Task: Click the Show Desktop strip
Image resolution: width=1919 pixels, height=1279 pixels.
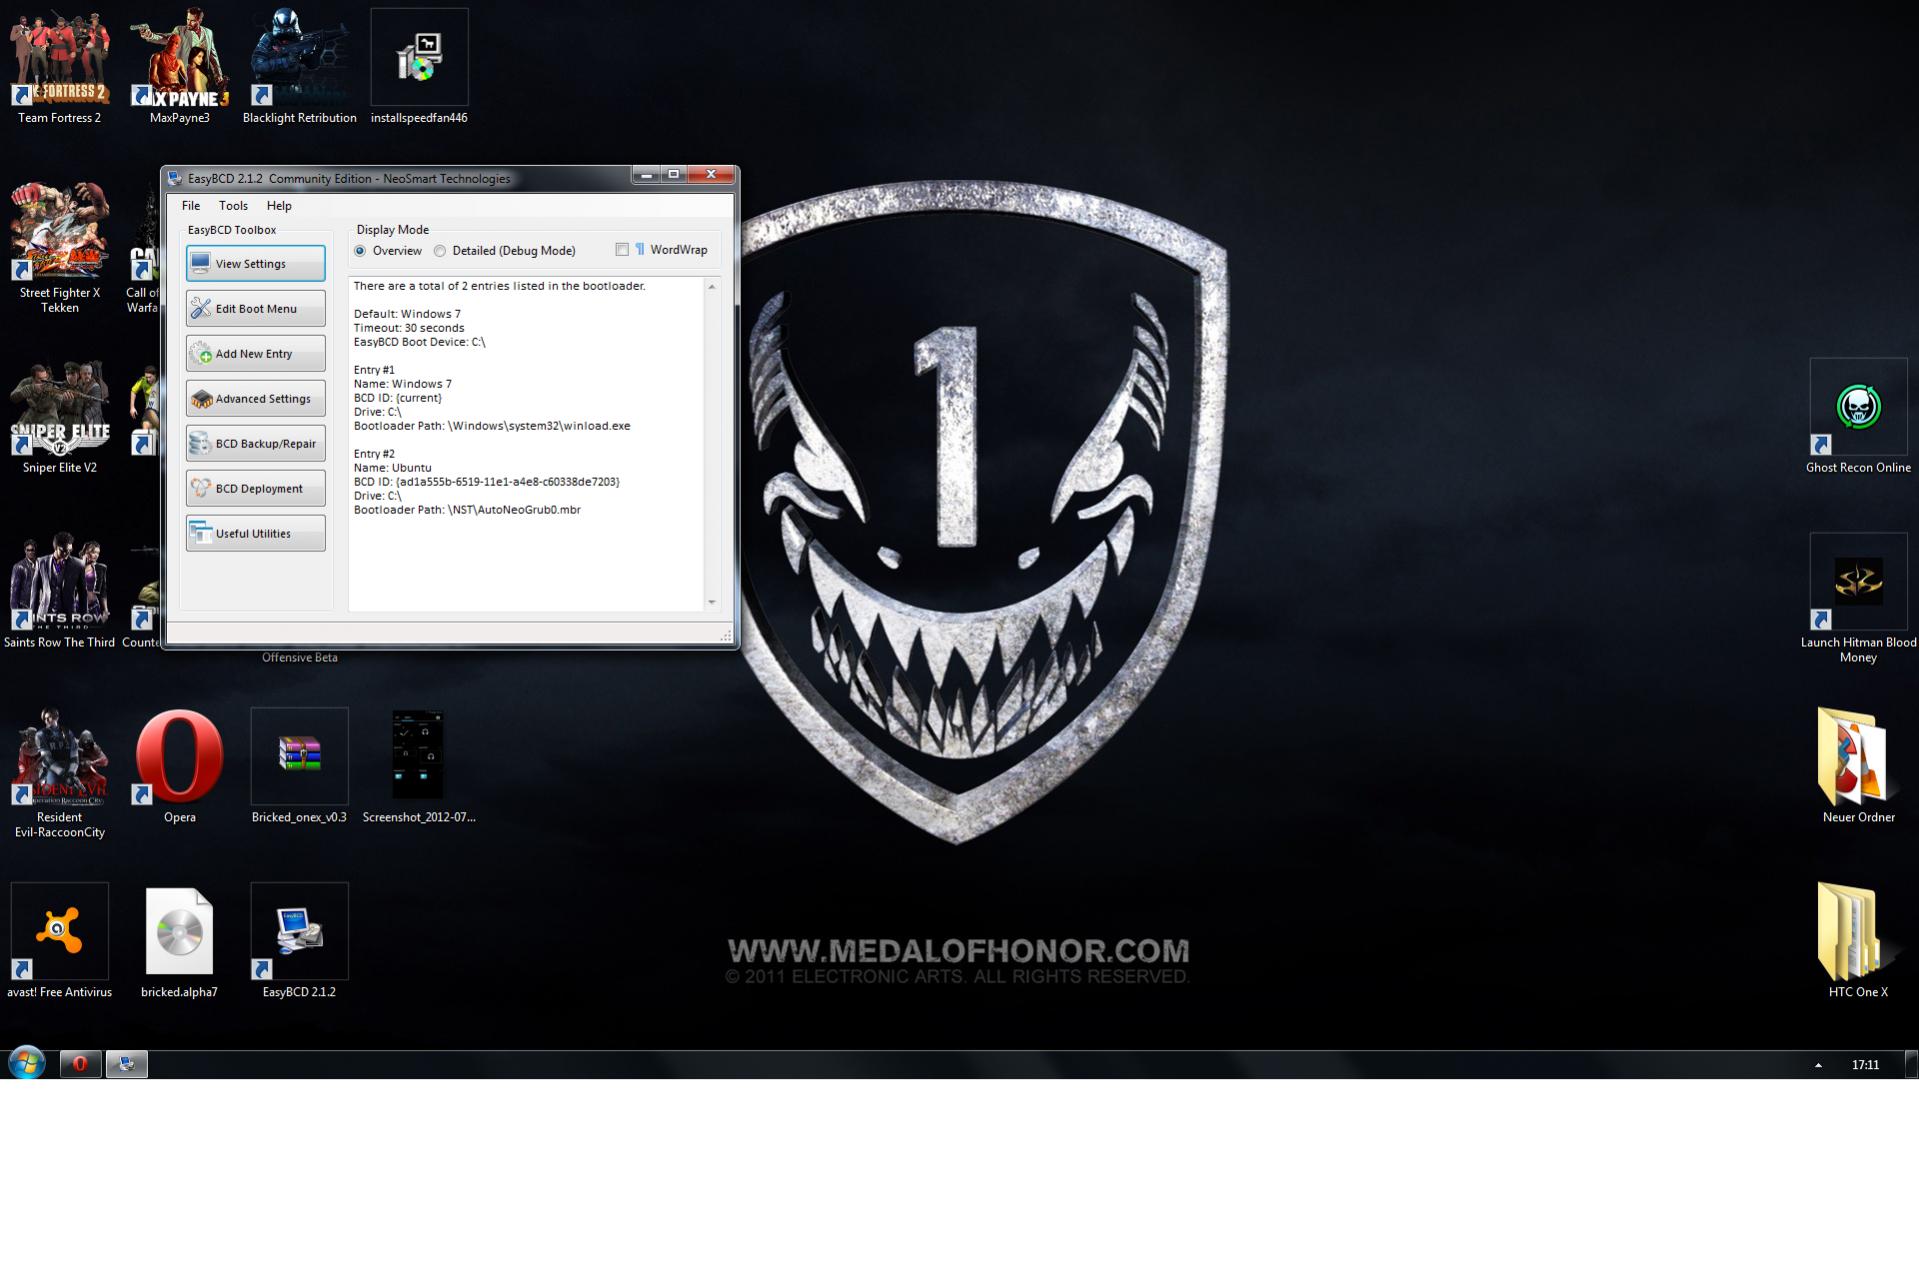Action: [x=1912, y=1064]
